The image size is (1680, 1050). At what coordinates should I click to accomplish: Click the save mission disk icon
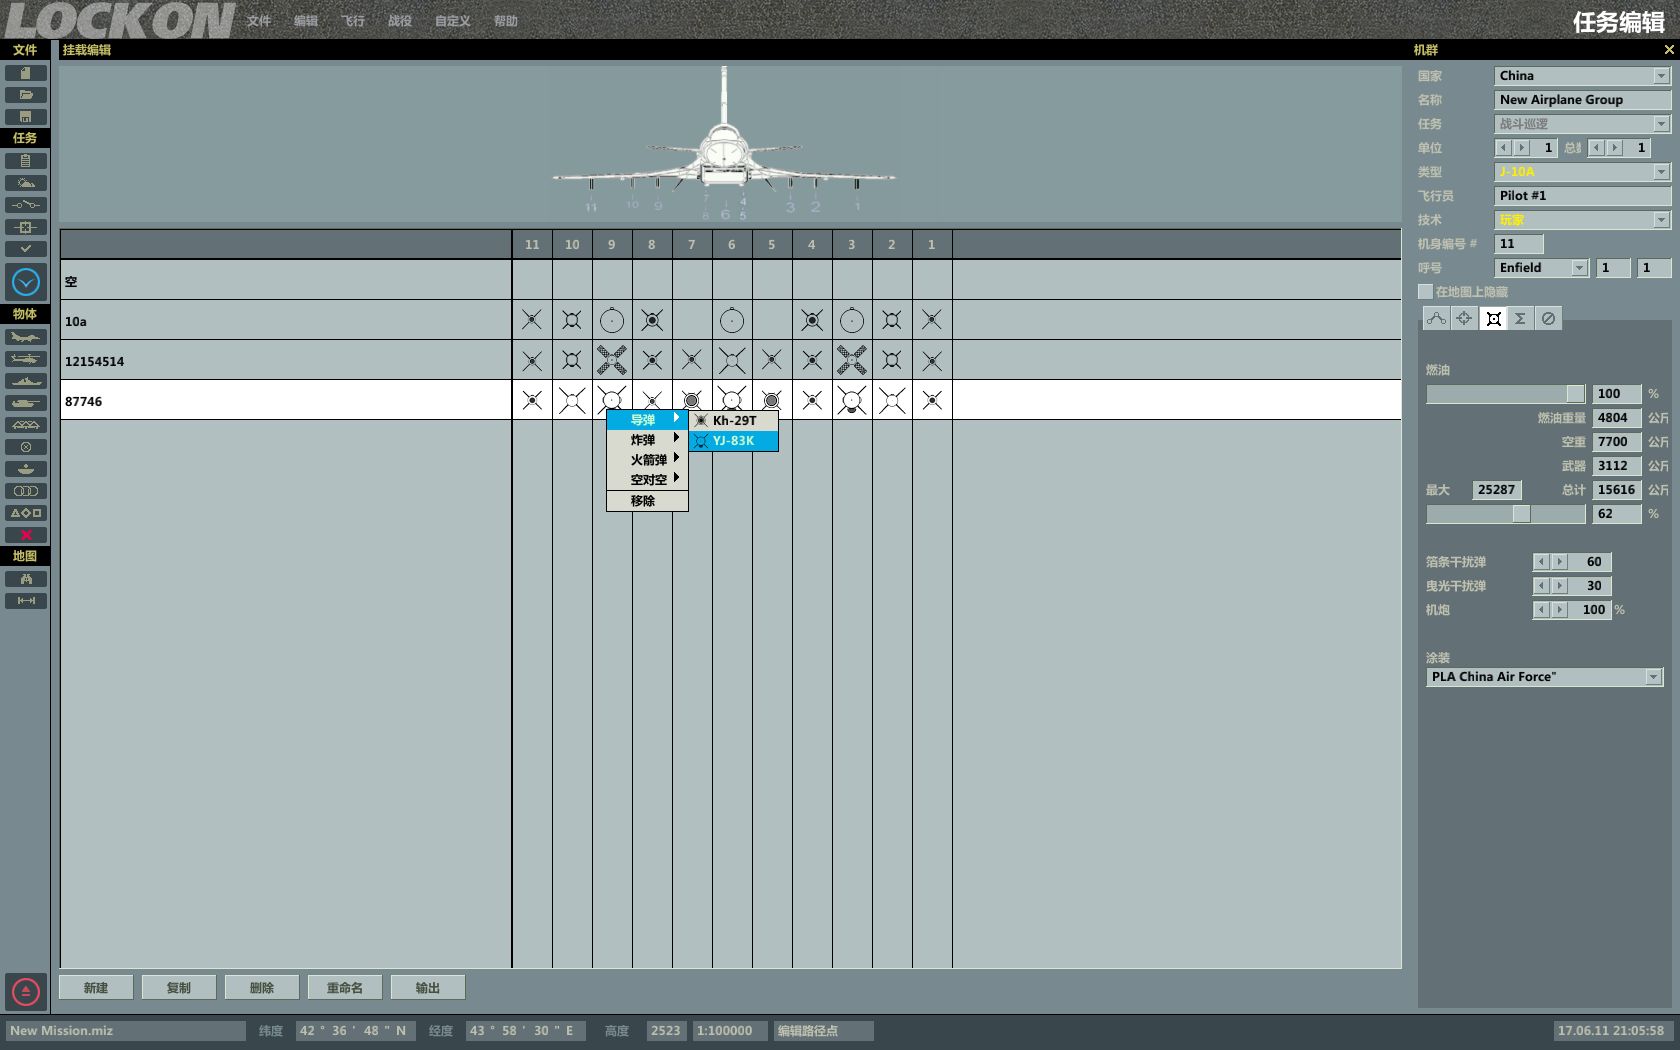tap(26, 117)
